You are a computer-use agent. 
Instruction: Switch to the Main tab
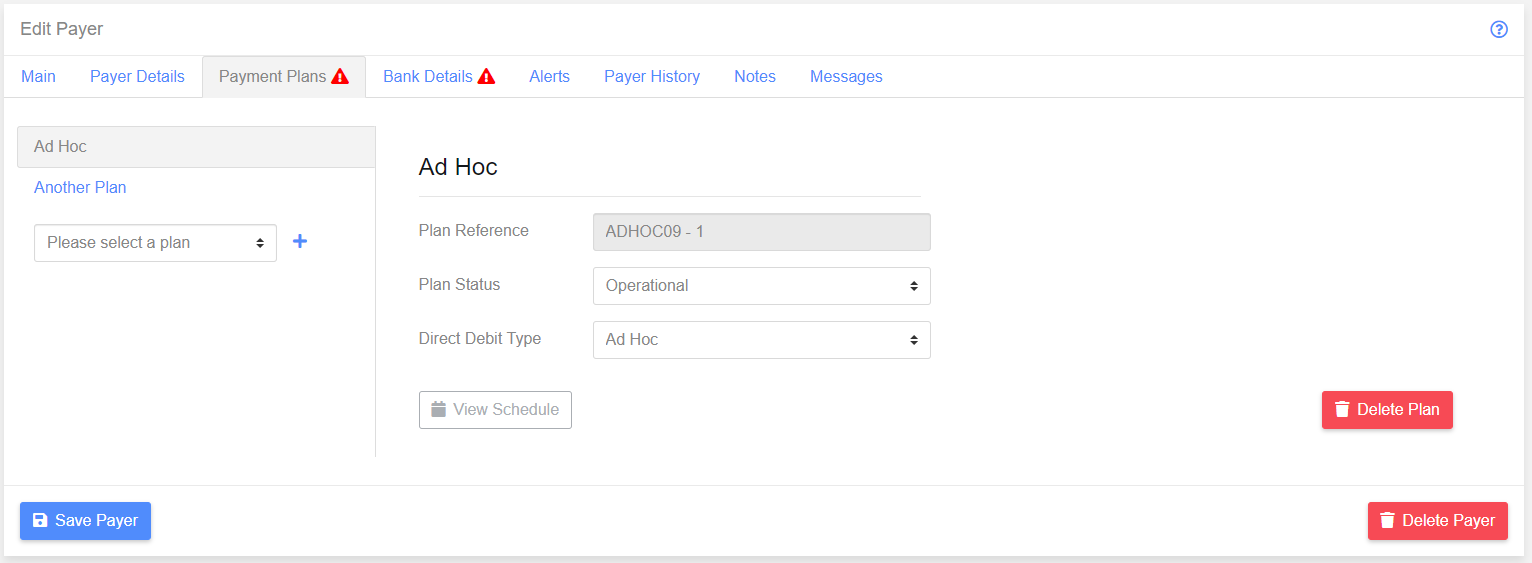(x=38, y=76)
